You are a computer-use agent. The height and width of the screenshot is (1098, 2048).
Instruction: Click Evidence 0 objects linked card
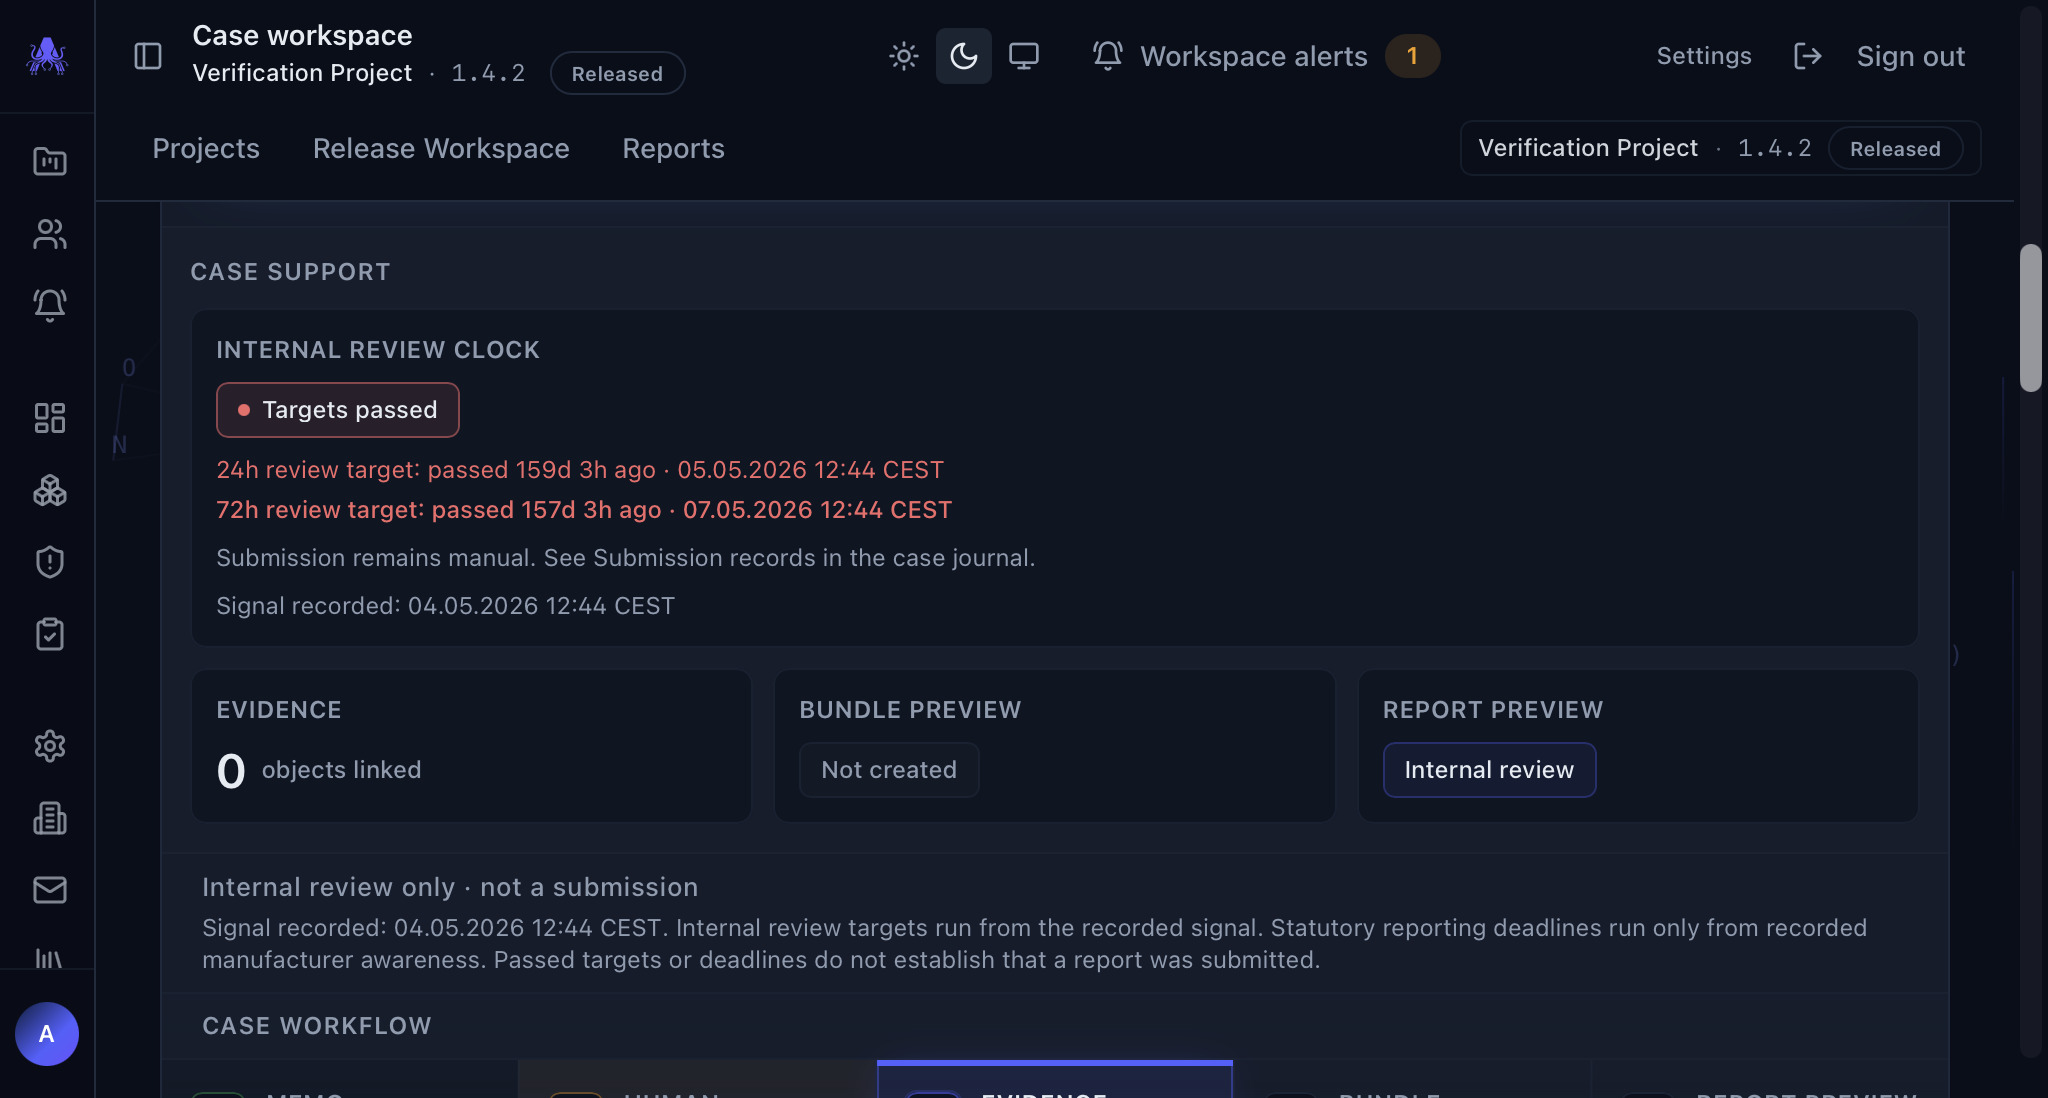(x=471, y=746)
